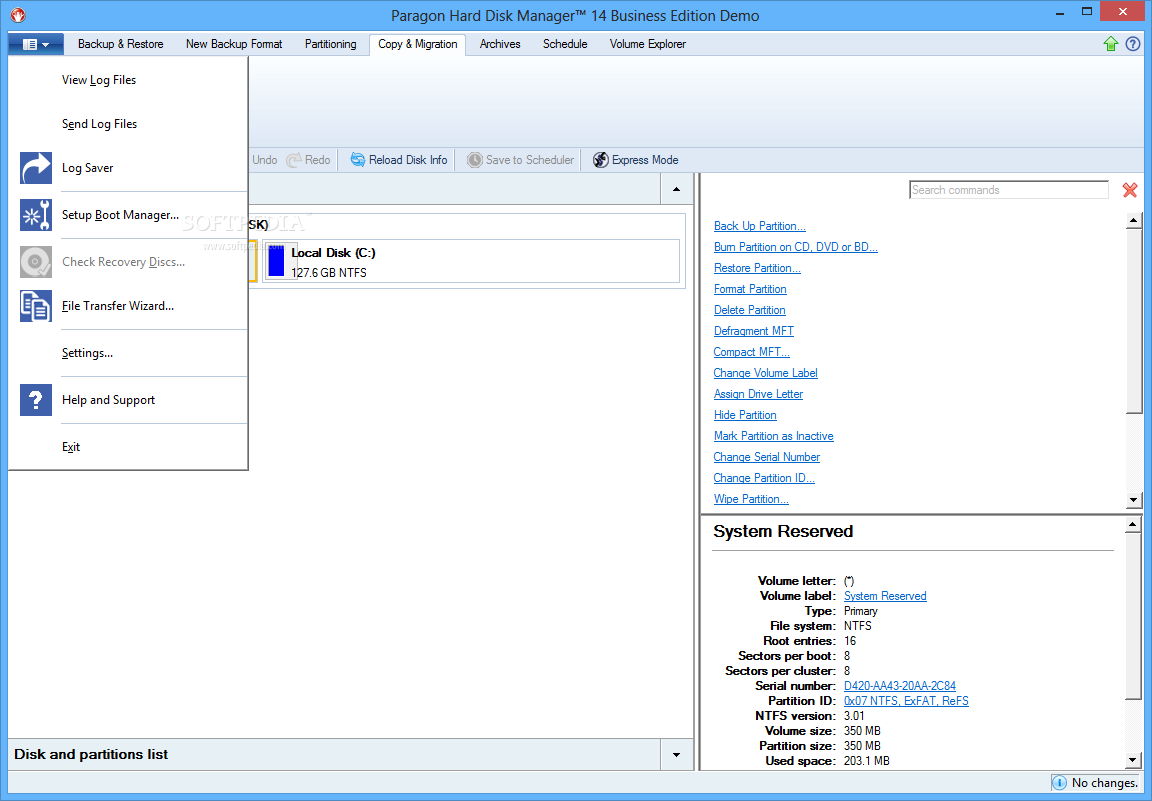This screenshot has height=801, width=1152.
Task: Click the System Reserved volume label link
Action: pos(885,596)
